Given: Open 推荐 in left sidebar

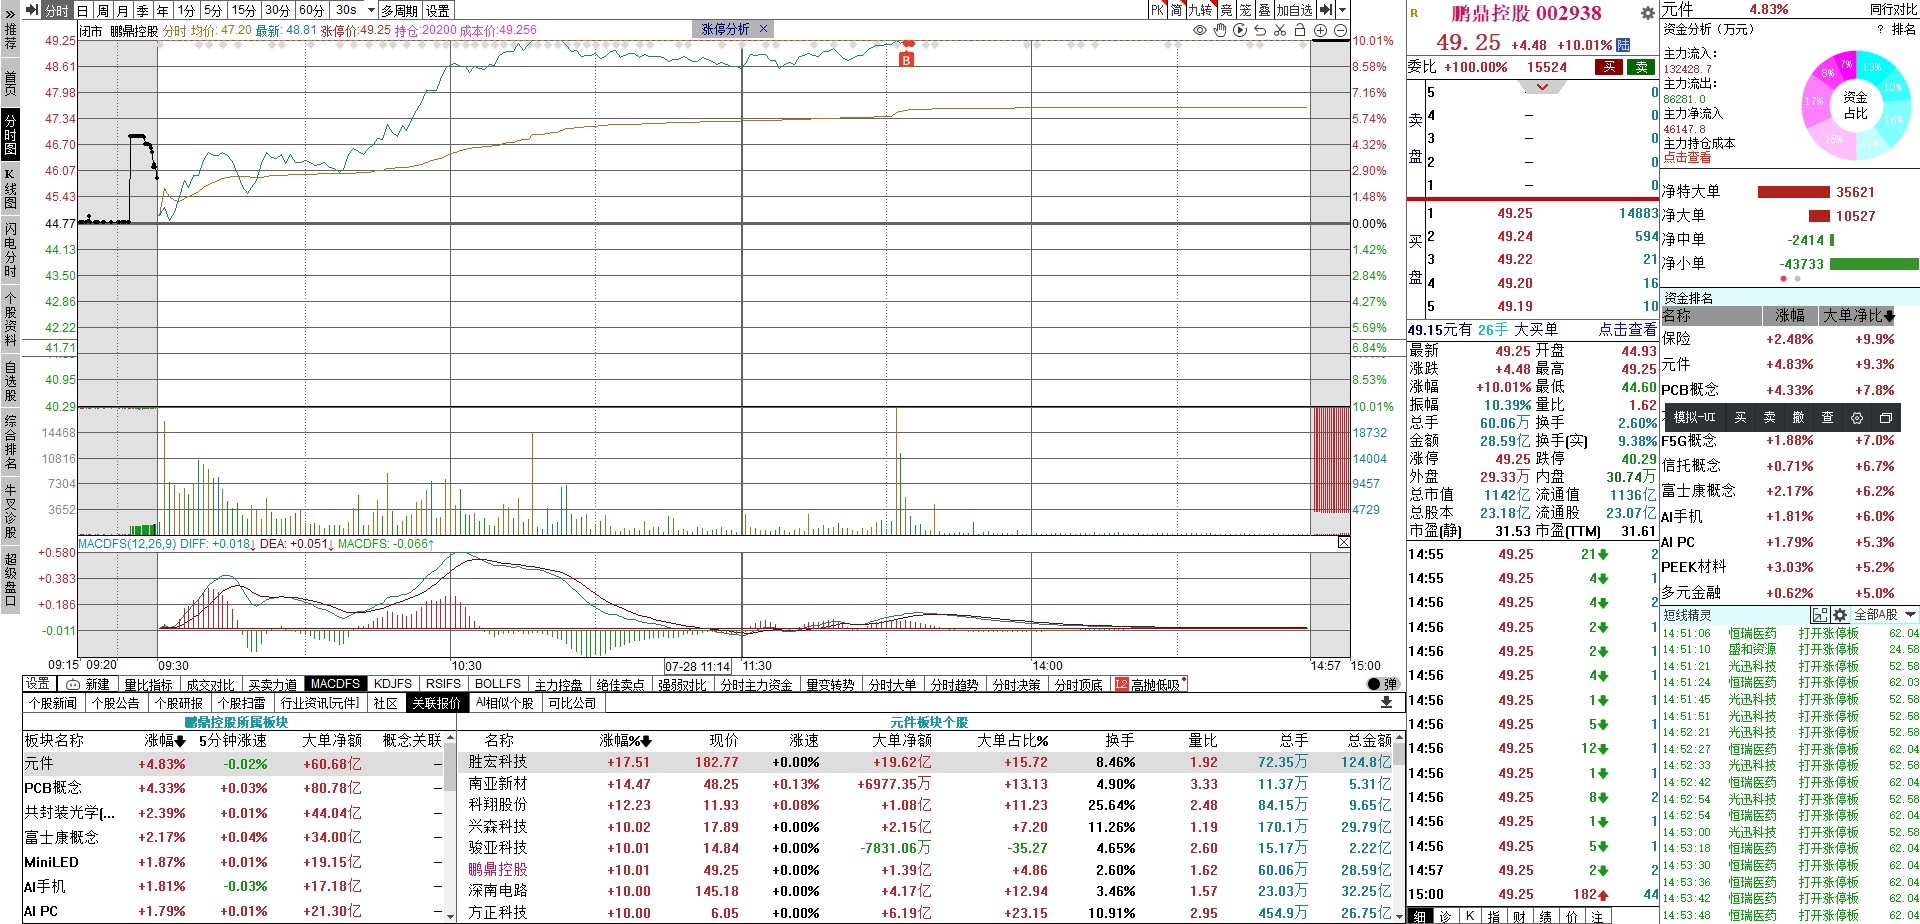Looking at the screenshot, I should point(10,36).
